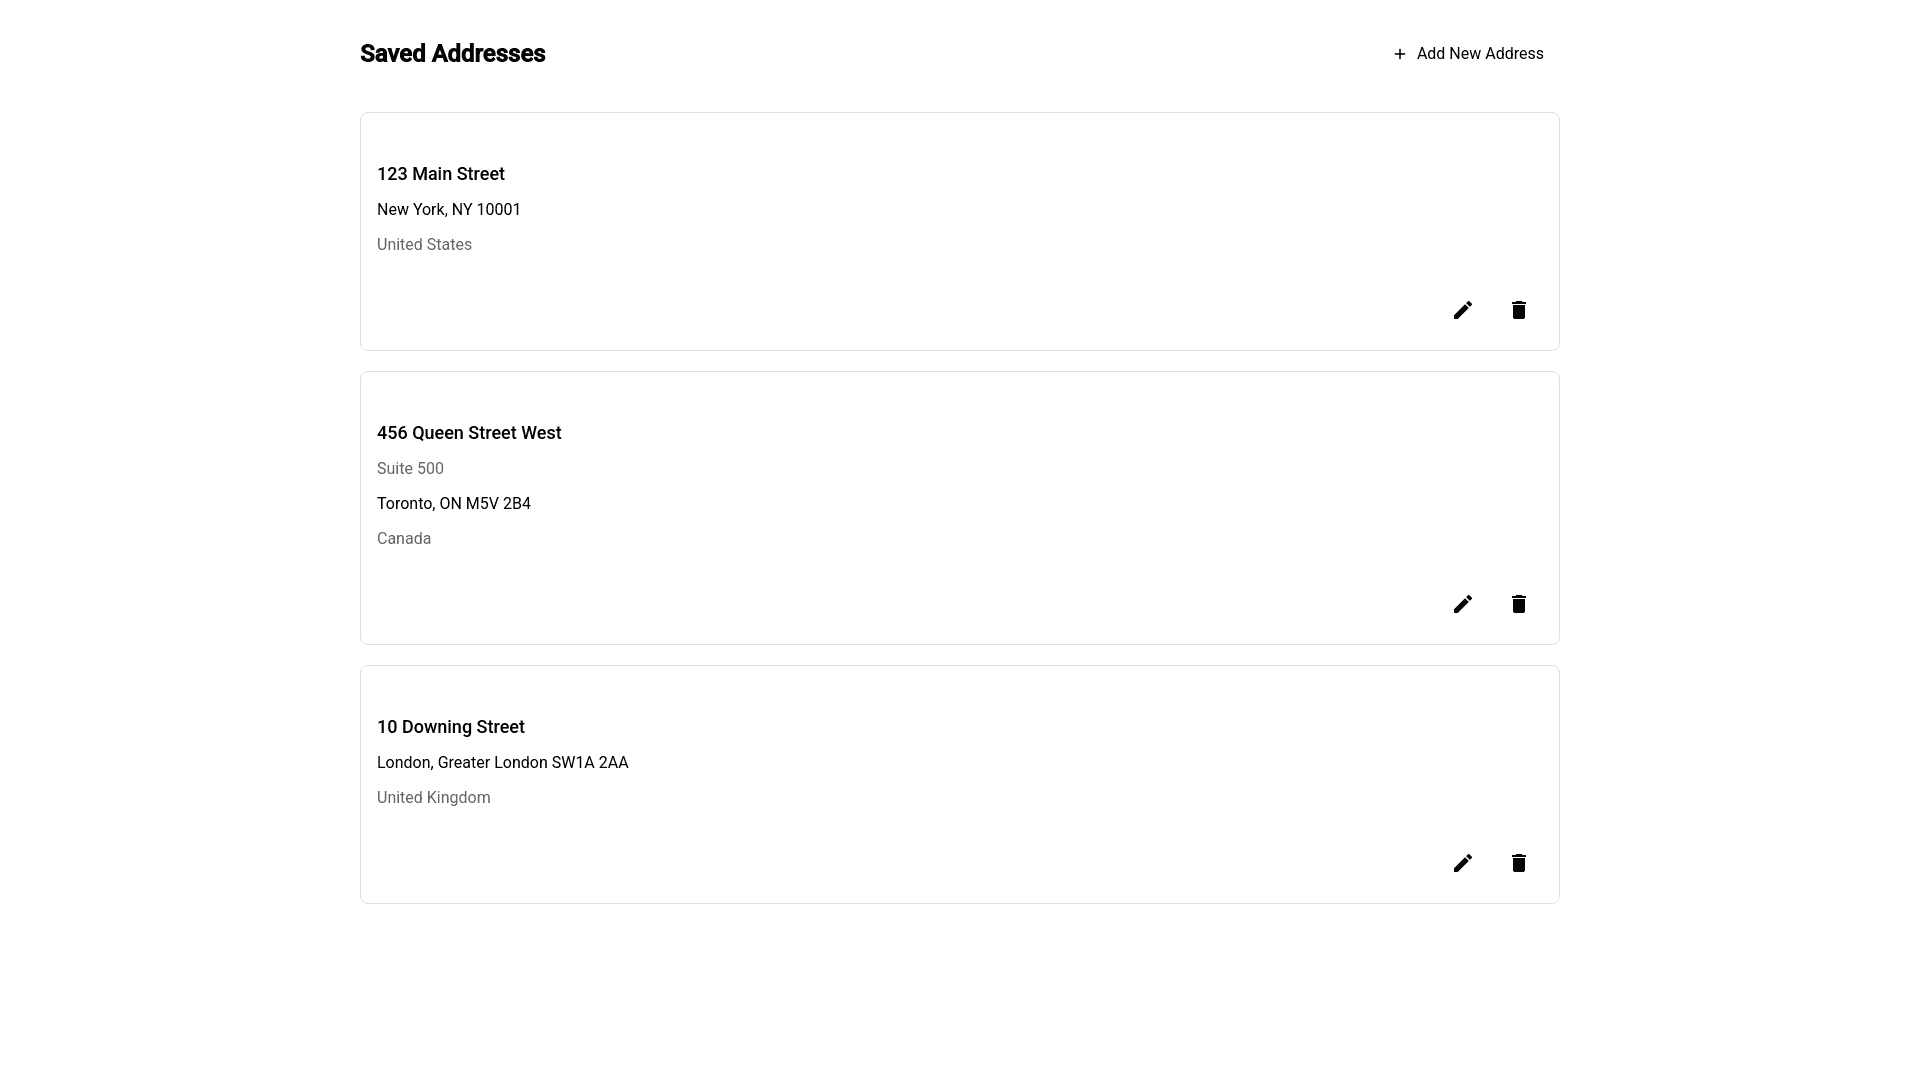The width and height of the screenshot is (1920, 1080).
Task: Delete the 123 Main Street address
Action: (x=1519, y=310)
